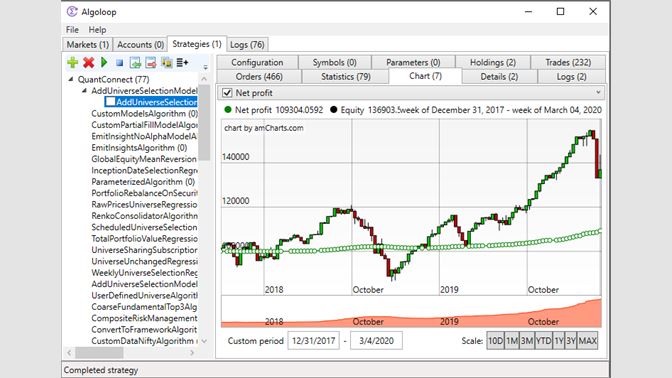Image resolution: width=672 pixels, height=378 pixels.
Task: Open the Symbols (0) tab
Action: [335, 63]
